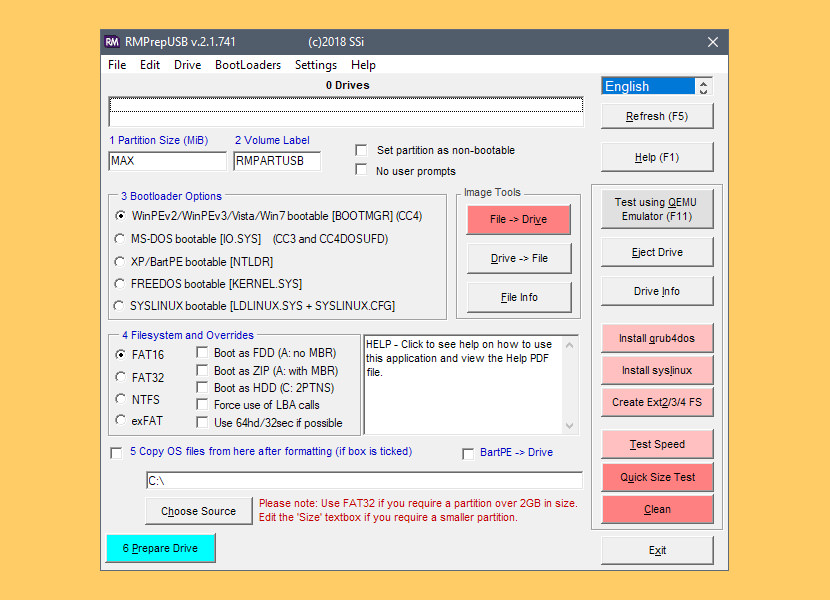Image resolution: width=830 pixels, height=600 pixels.
Task: Click the '2 Volume Label' label
Action: click(x=272, y=140)
